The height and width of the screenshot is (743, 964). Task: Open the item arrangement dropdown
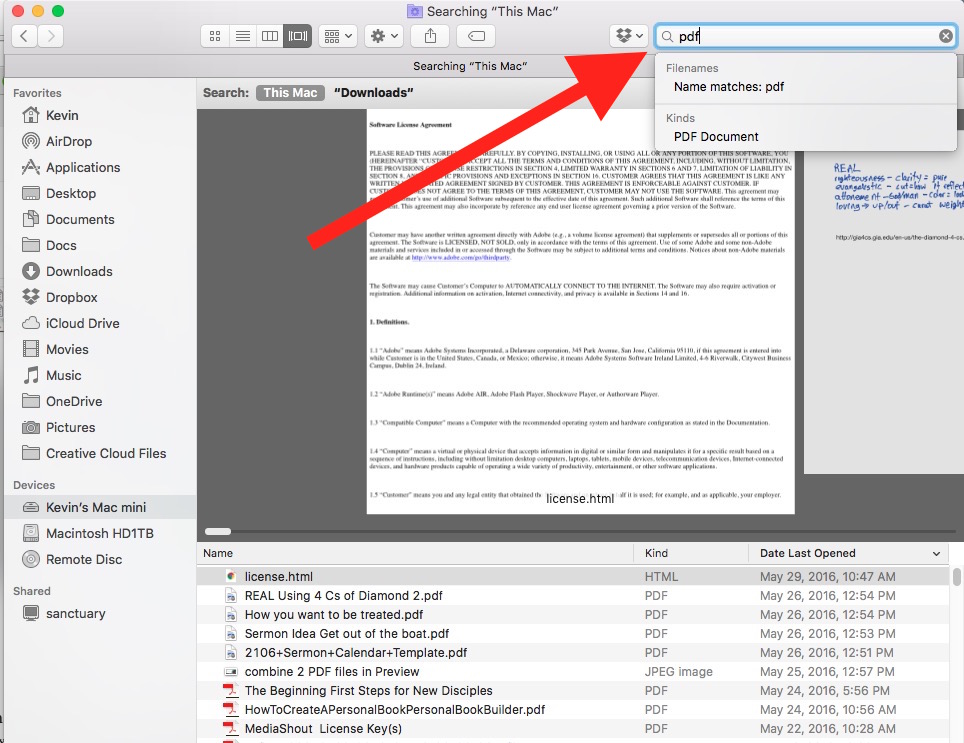tap(338, 36)
